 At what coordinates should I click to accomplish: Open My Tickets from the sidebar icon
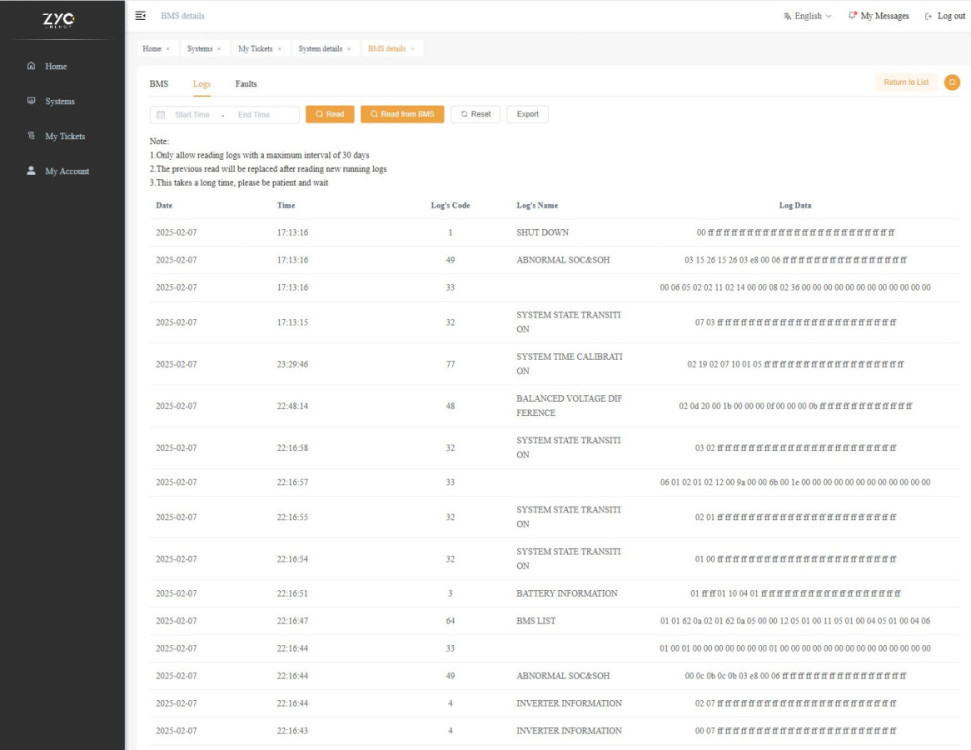tap(32, 136)
